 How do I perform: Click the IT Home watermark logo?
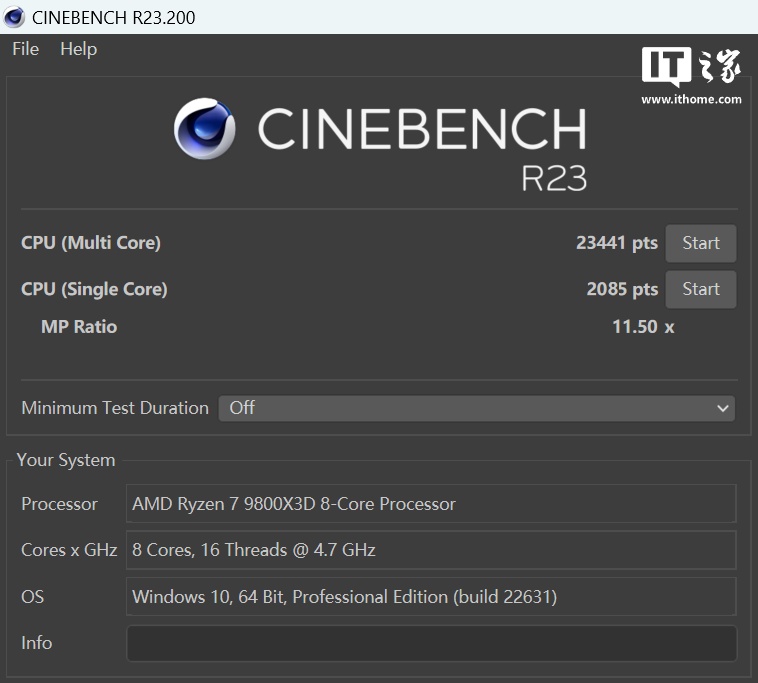pyautogui.click(x=691, y=67)
